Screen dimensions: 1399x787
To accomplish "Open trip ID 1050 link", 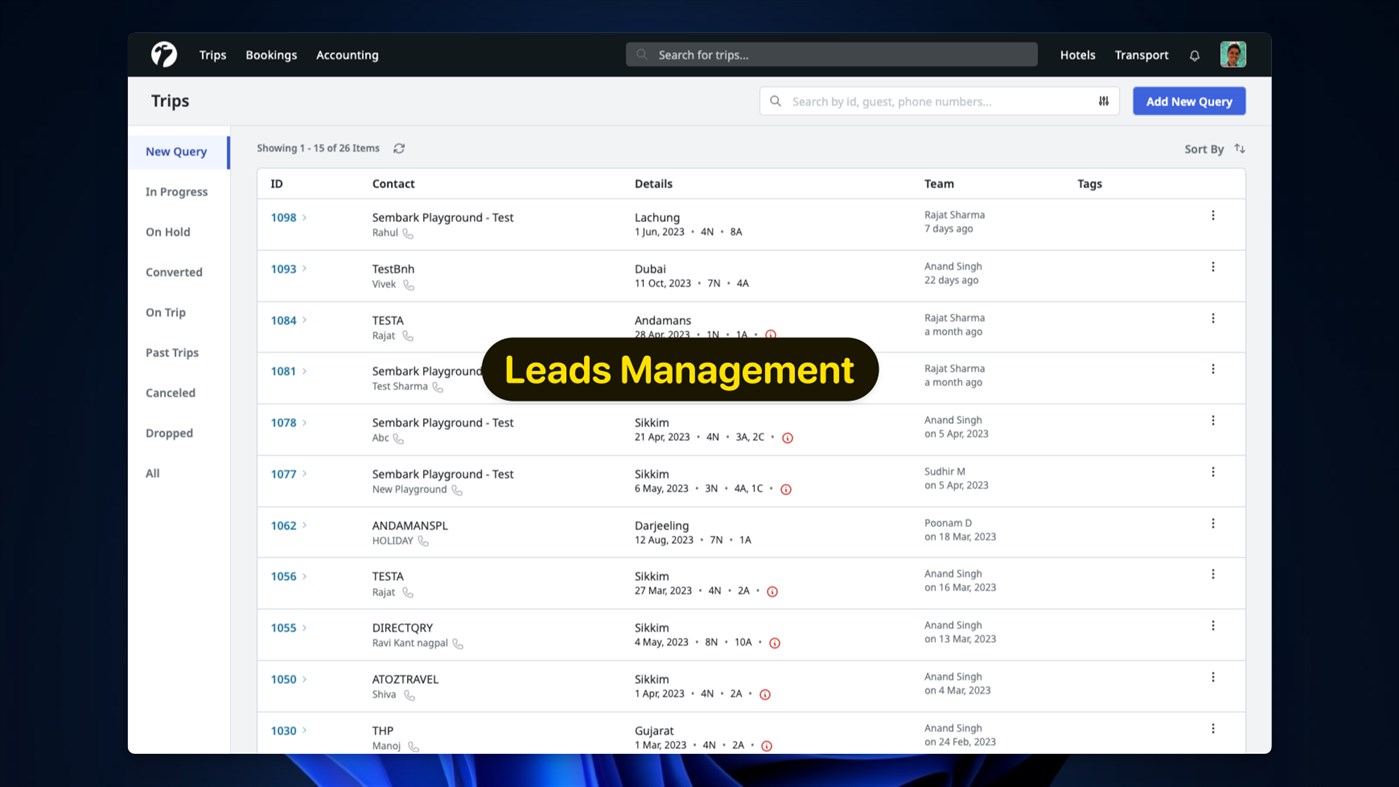I will point(284,679).
